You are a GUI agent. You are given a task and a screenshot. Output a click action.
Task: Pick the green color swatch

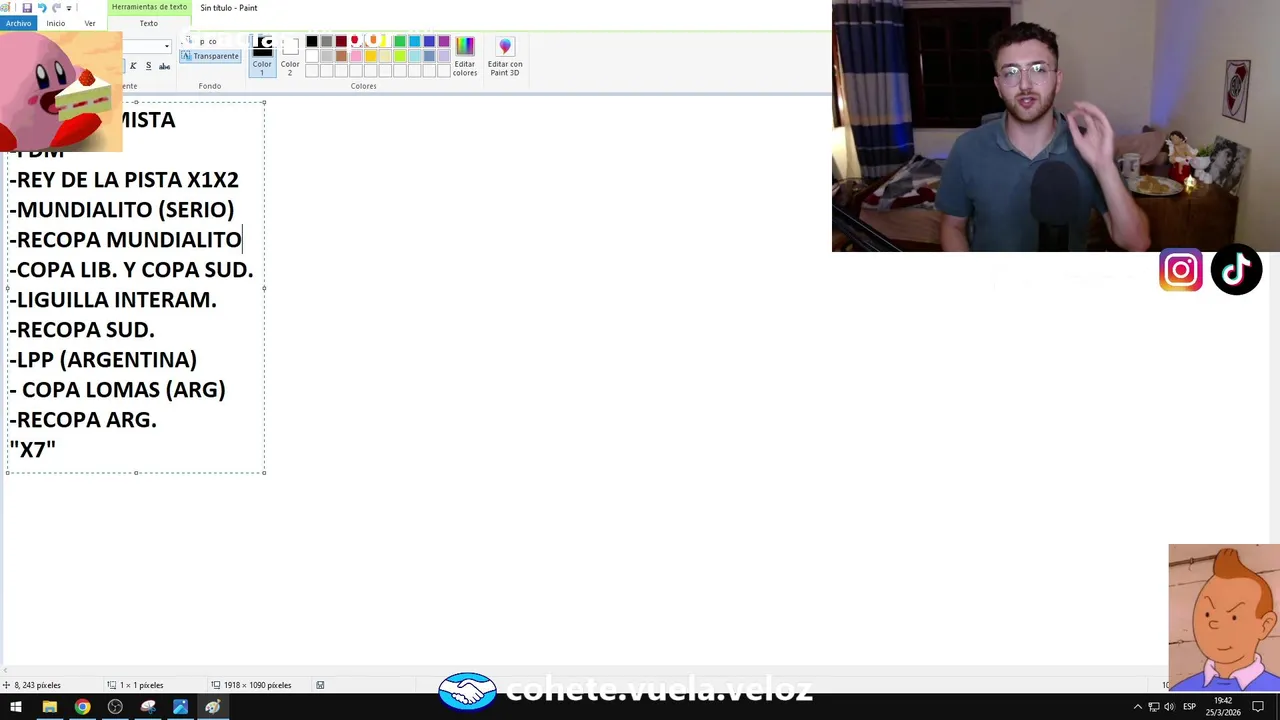tap(400, 41)
